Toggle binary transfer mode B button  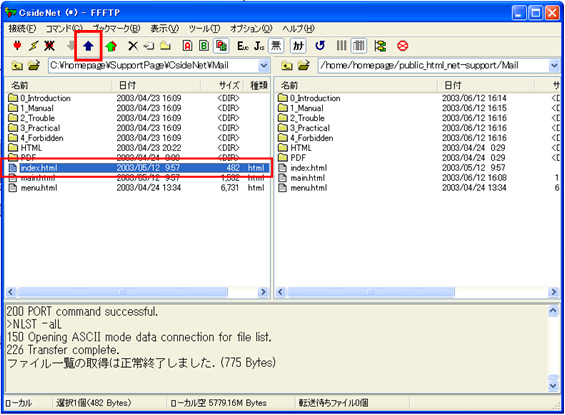204,46
